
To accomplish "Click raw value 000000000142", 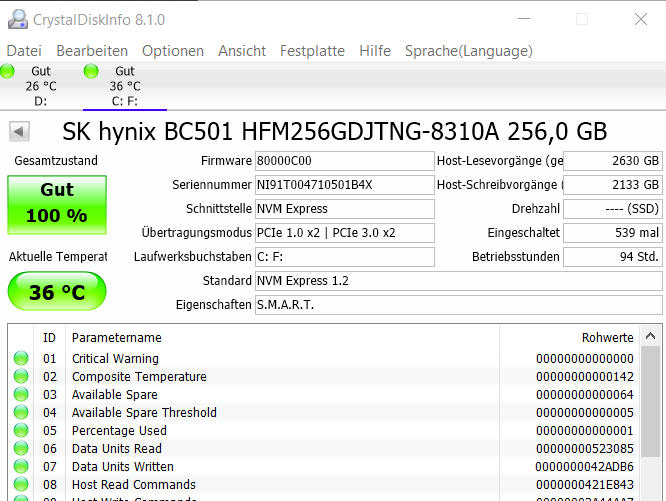I will click(x=585, y=377).
